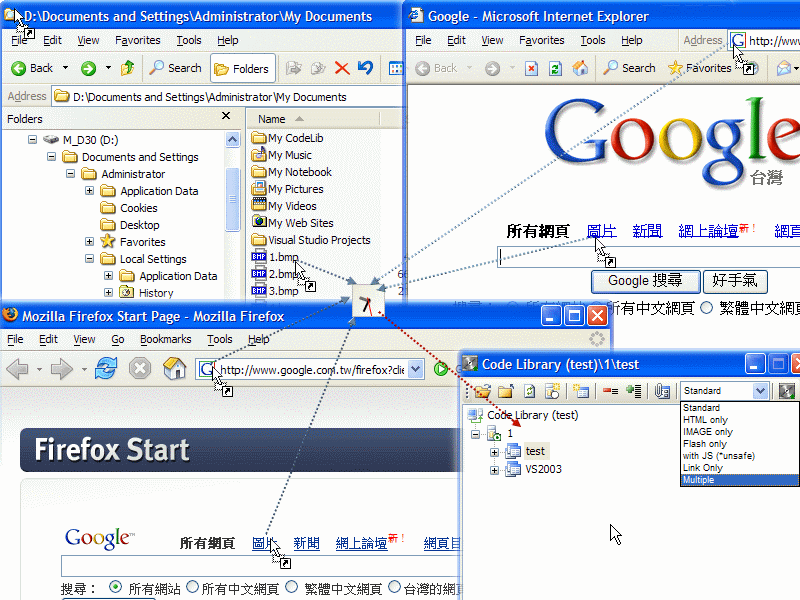
Task: Click the new-table sparkle icon in Code Library
Action: tap(581, 391)
